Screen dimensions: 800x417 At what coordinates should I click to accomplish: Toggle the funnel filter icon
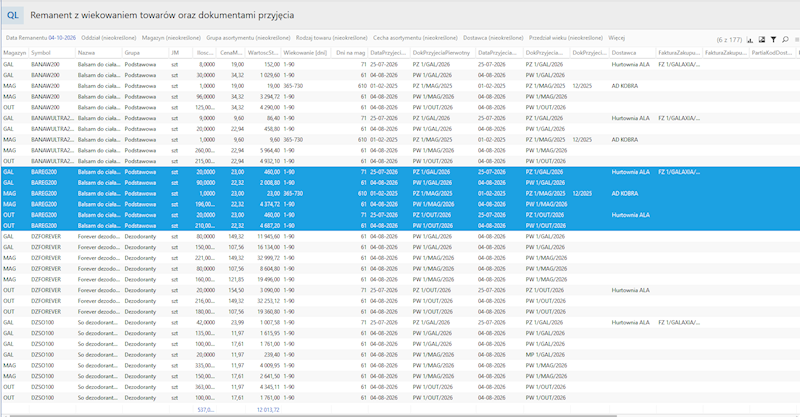tap(773, 39)
